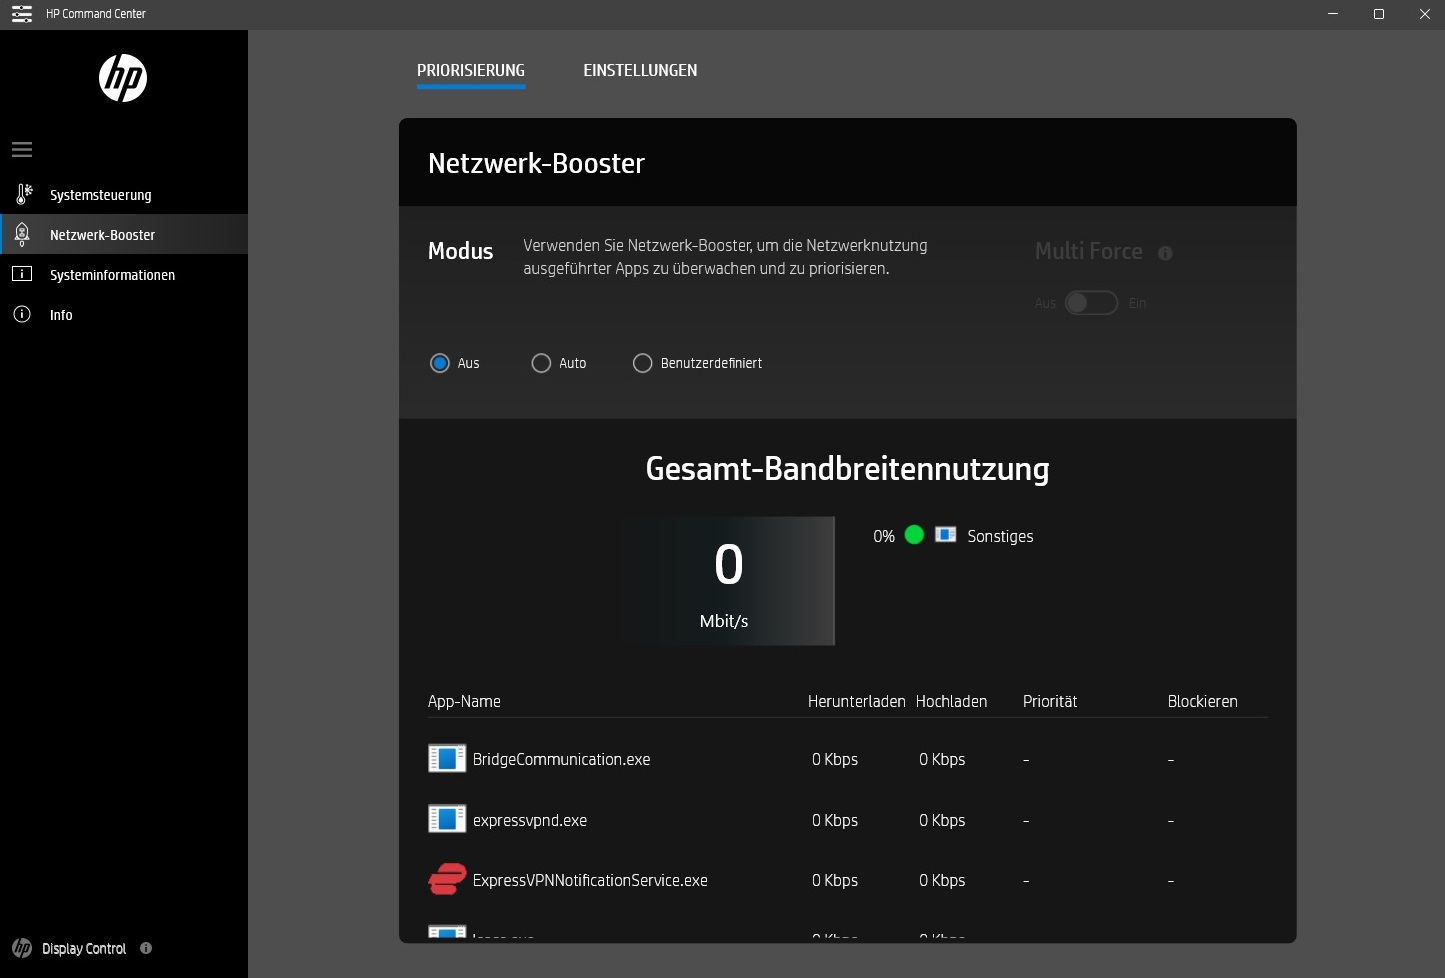The image size is (1445, 978).
Task: Click the Display Control info icon
Action: [146, 948]
